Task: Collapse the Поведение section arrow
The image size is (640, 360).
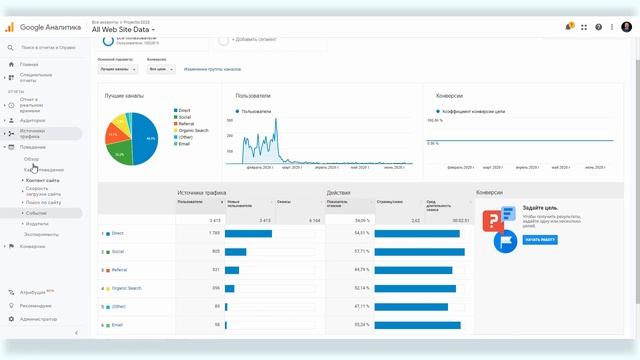Action: point(5,147)
